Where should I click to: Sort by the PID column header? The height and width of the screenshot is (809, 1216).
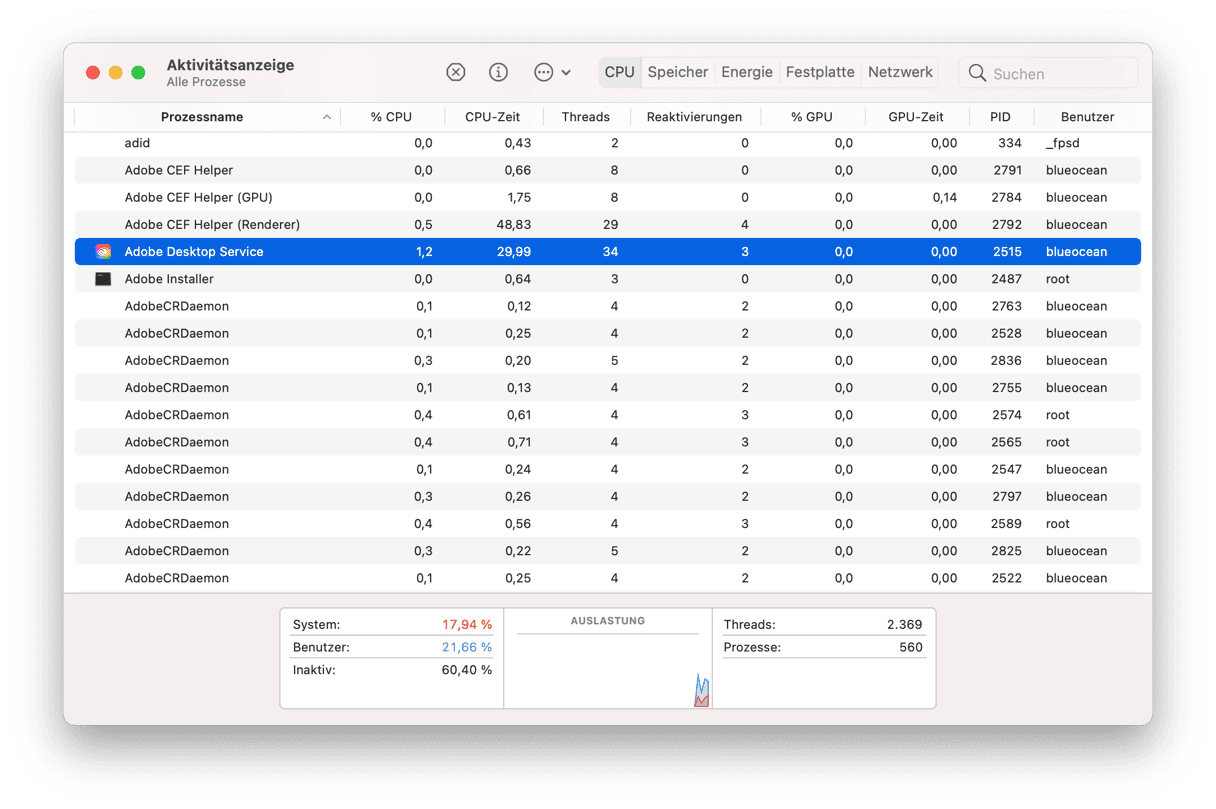pos(1001,117)
